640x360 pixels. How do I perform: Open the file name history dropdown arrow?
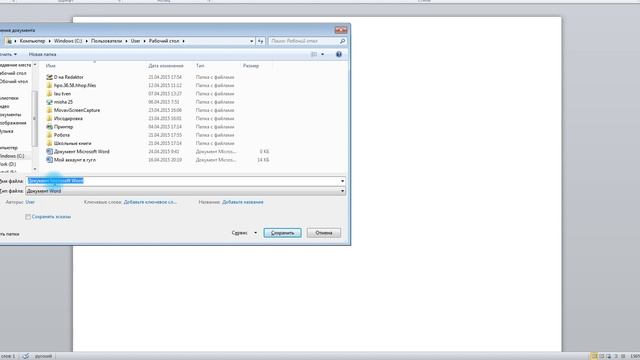342,181
